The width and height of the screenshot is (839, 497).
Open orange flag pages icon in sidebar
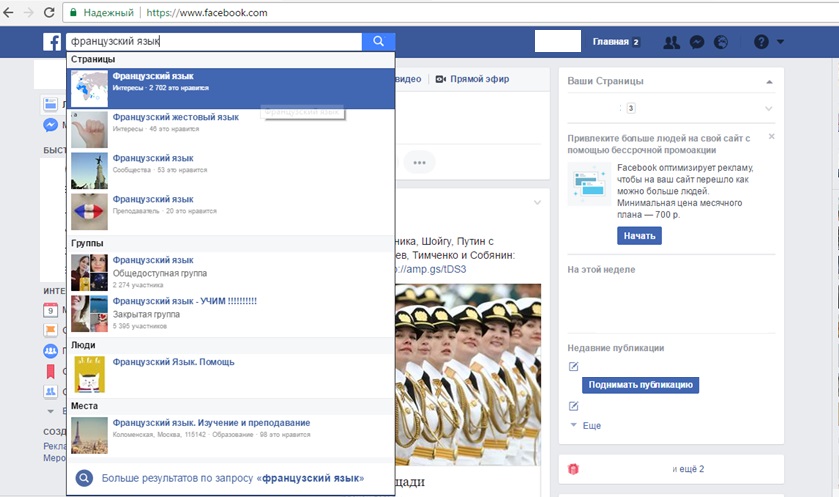pos(50,330)
